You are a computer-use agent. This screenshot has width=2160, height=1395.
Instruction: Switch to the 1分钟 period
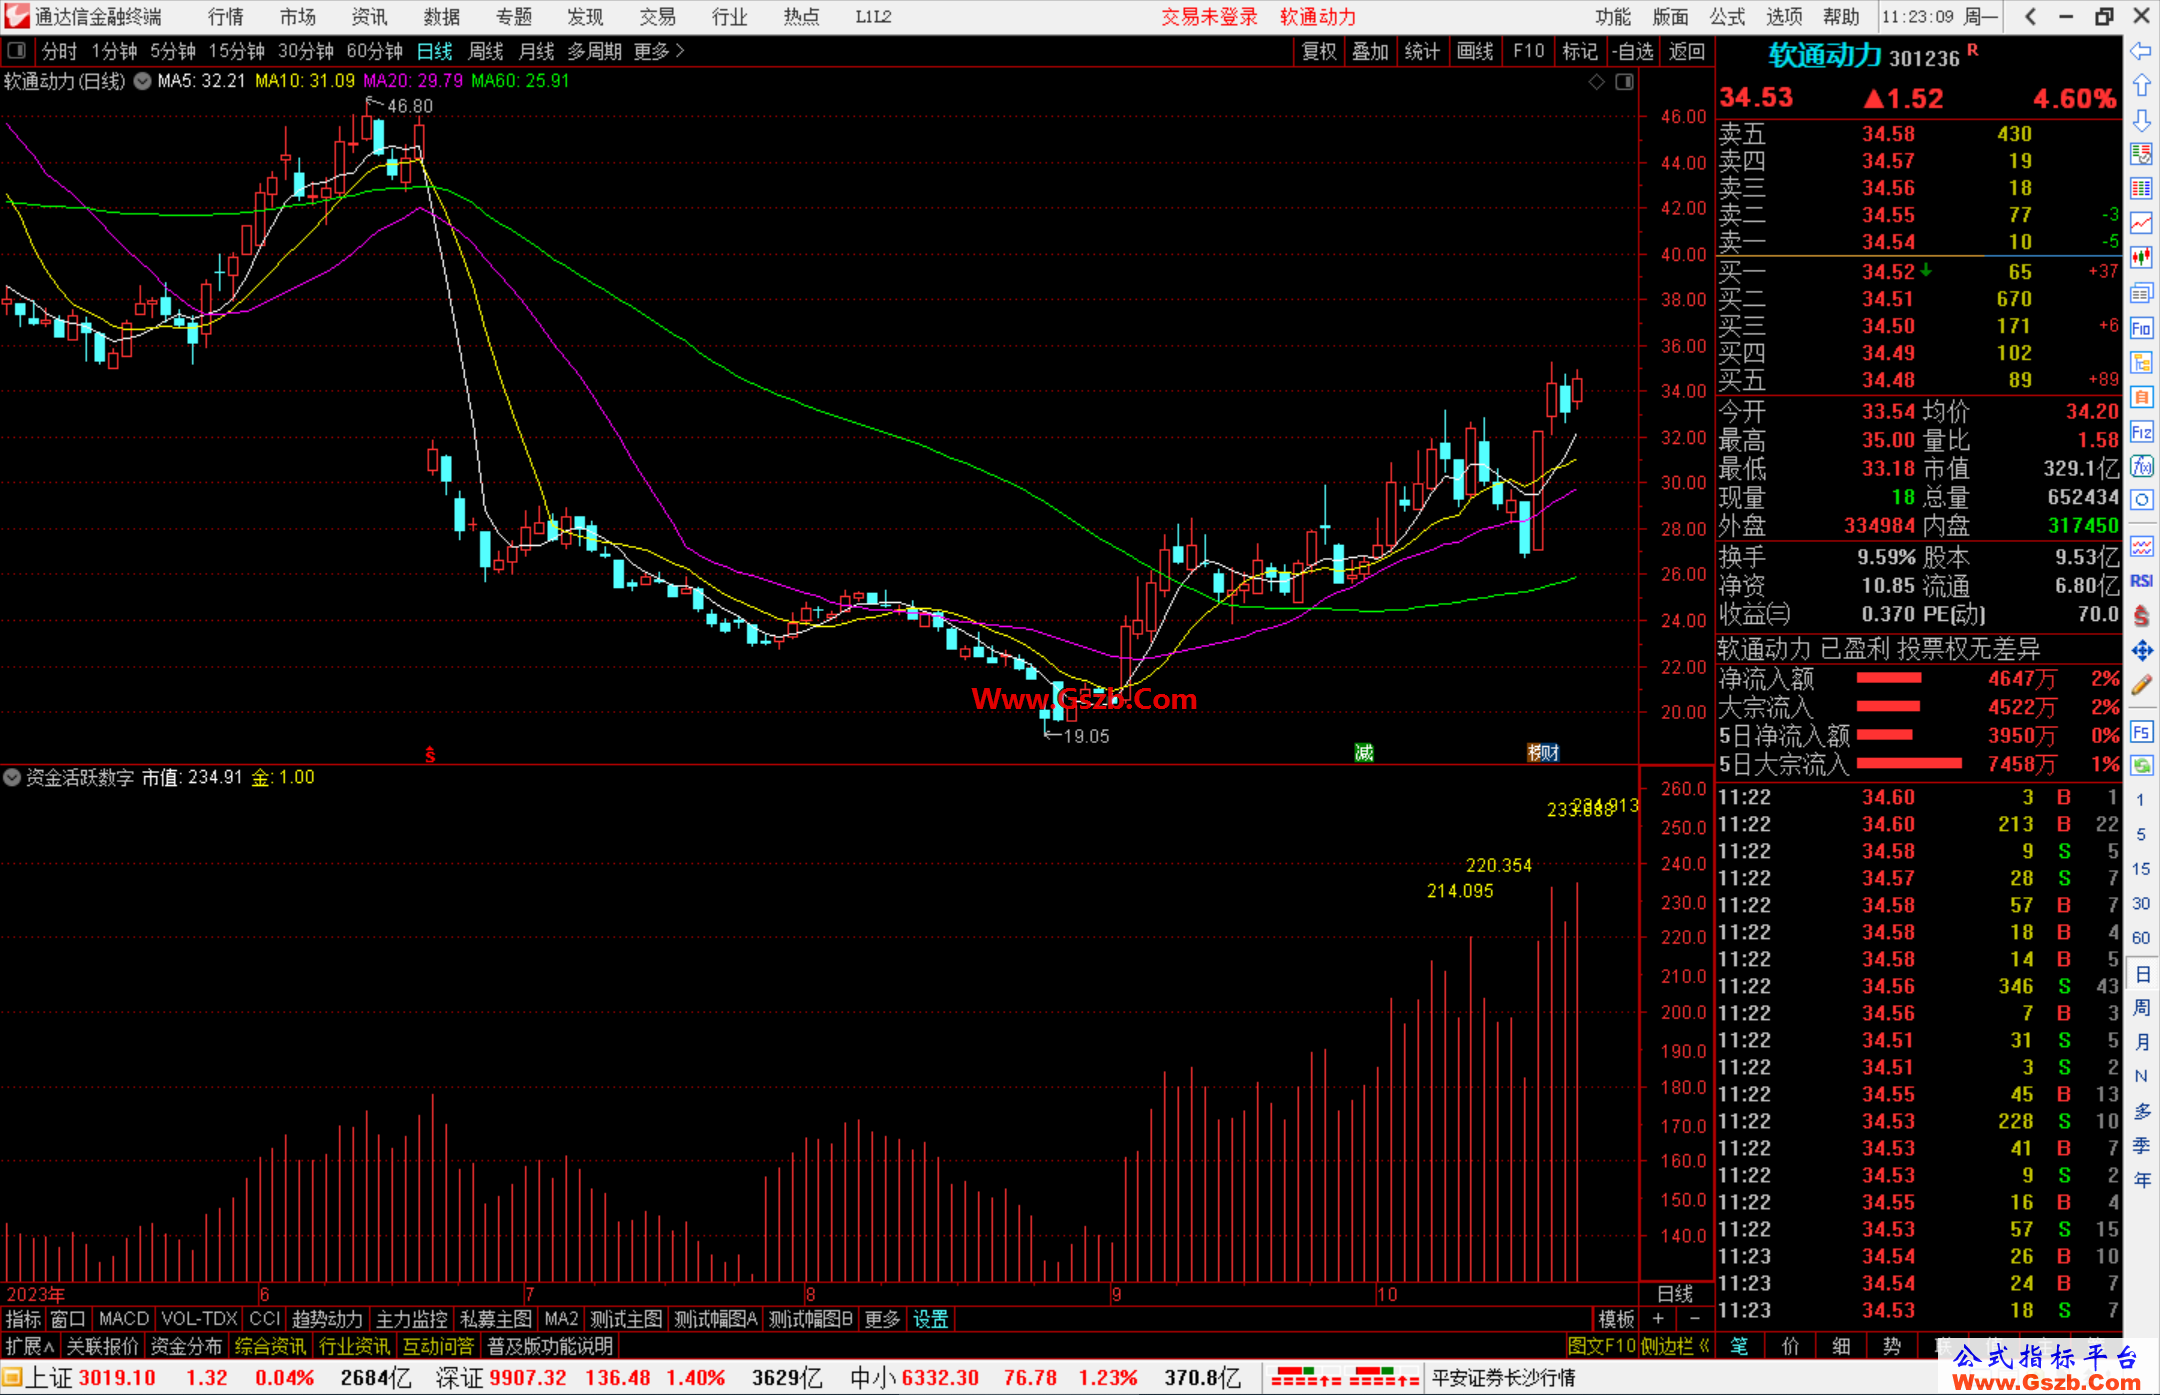click(114, 51)
